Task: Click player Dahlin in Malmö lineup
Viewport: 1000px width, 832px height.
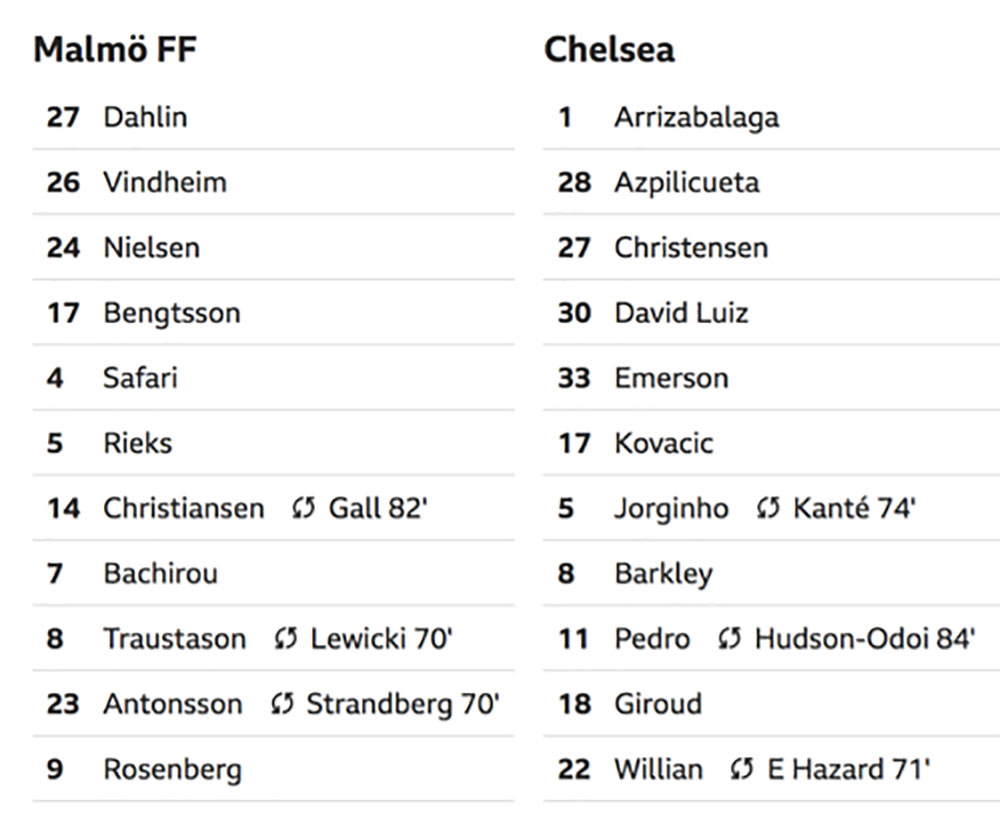Action: 145,117
